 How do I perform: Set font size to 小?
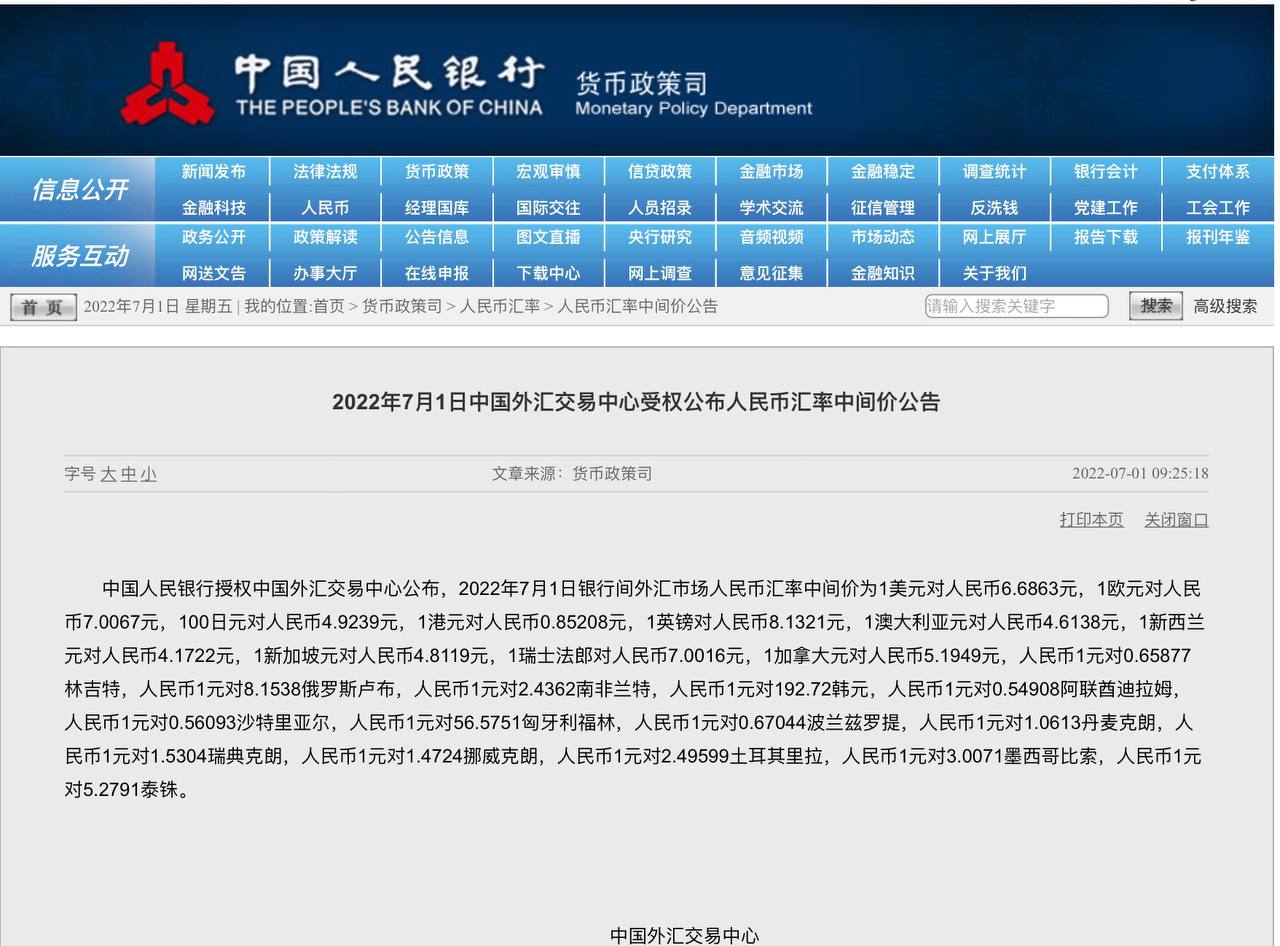(x=148, y=474)
